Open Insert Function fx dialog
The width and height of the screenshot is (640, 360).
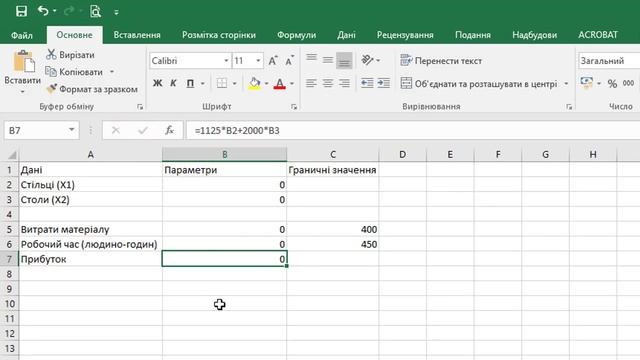169,131
